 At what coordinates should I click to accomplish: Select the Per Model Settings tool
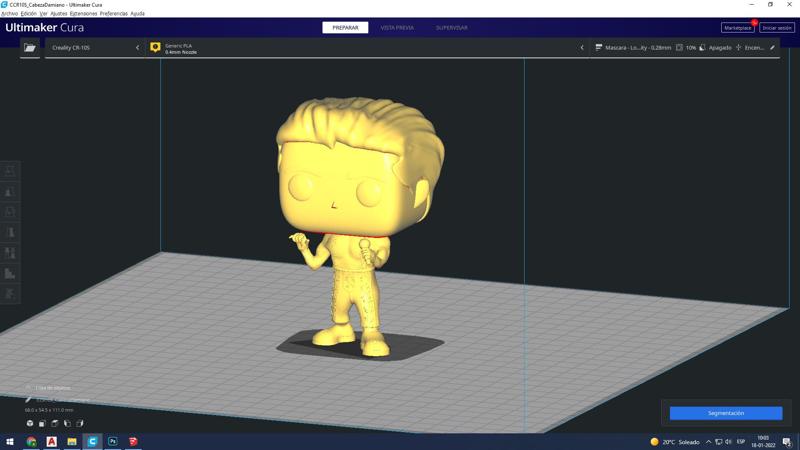tap(10, 253)
